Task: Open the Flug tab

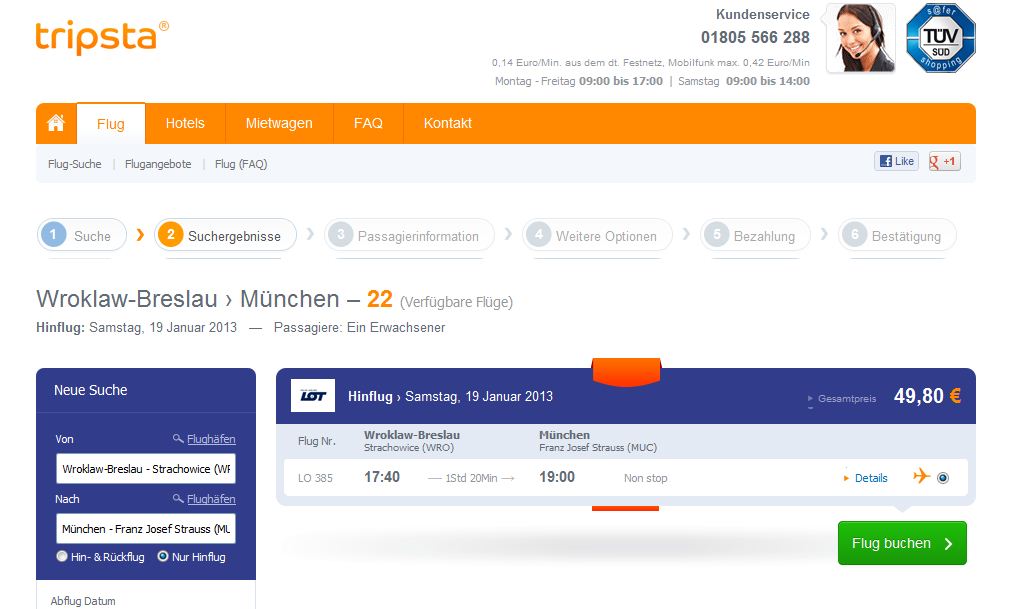Action: point(111,124)
